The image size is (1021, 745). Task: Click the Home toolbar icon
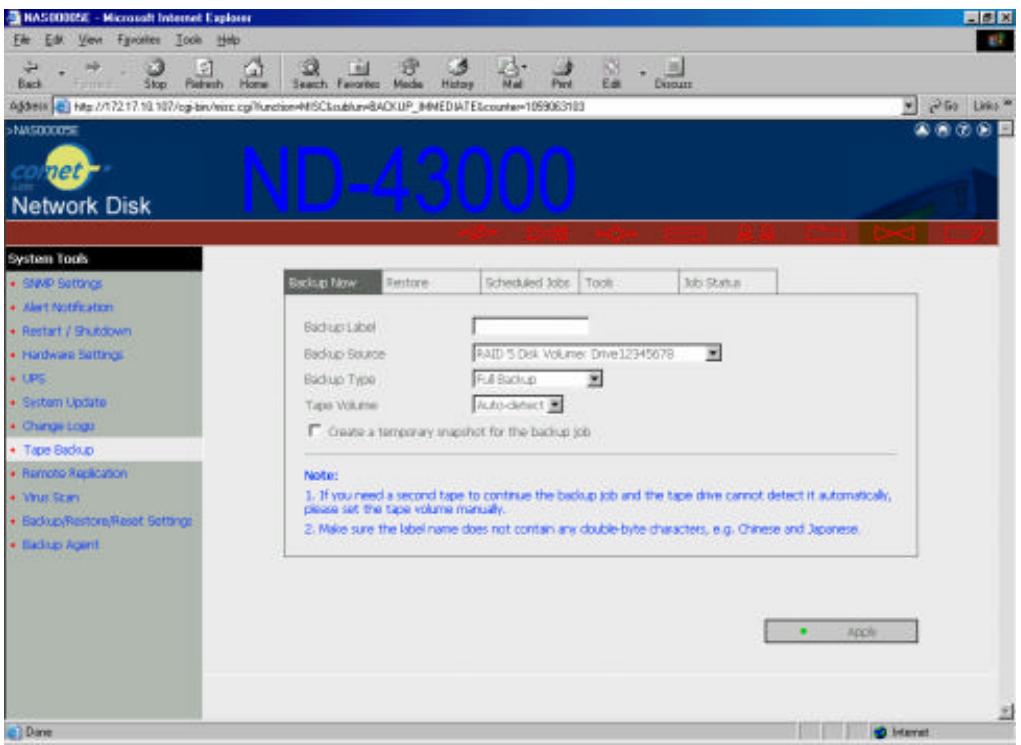tap(253, 67)
